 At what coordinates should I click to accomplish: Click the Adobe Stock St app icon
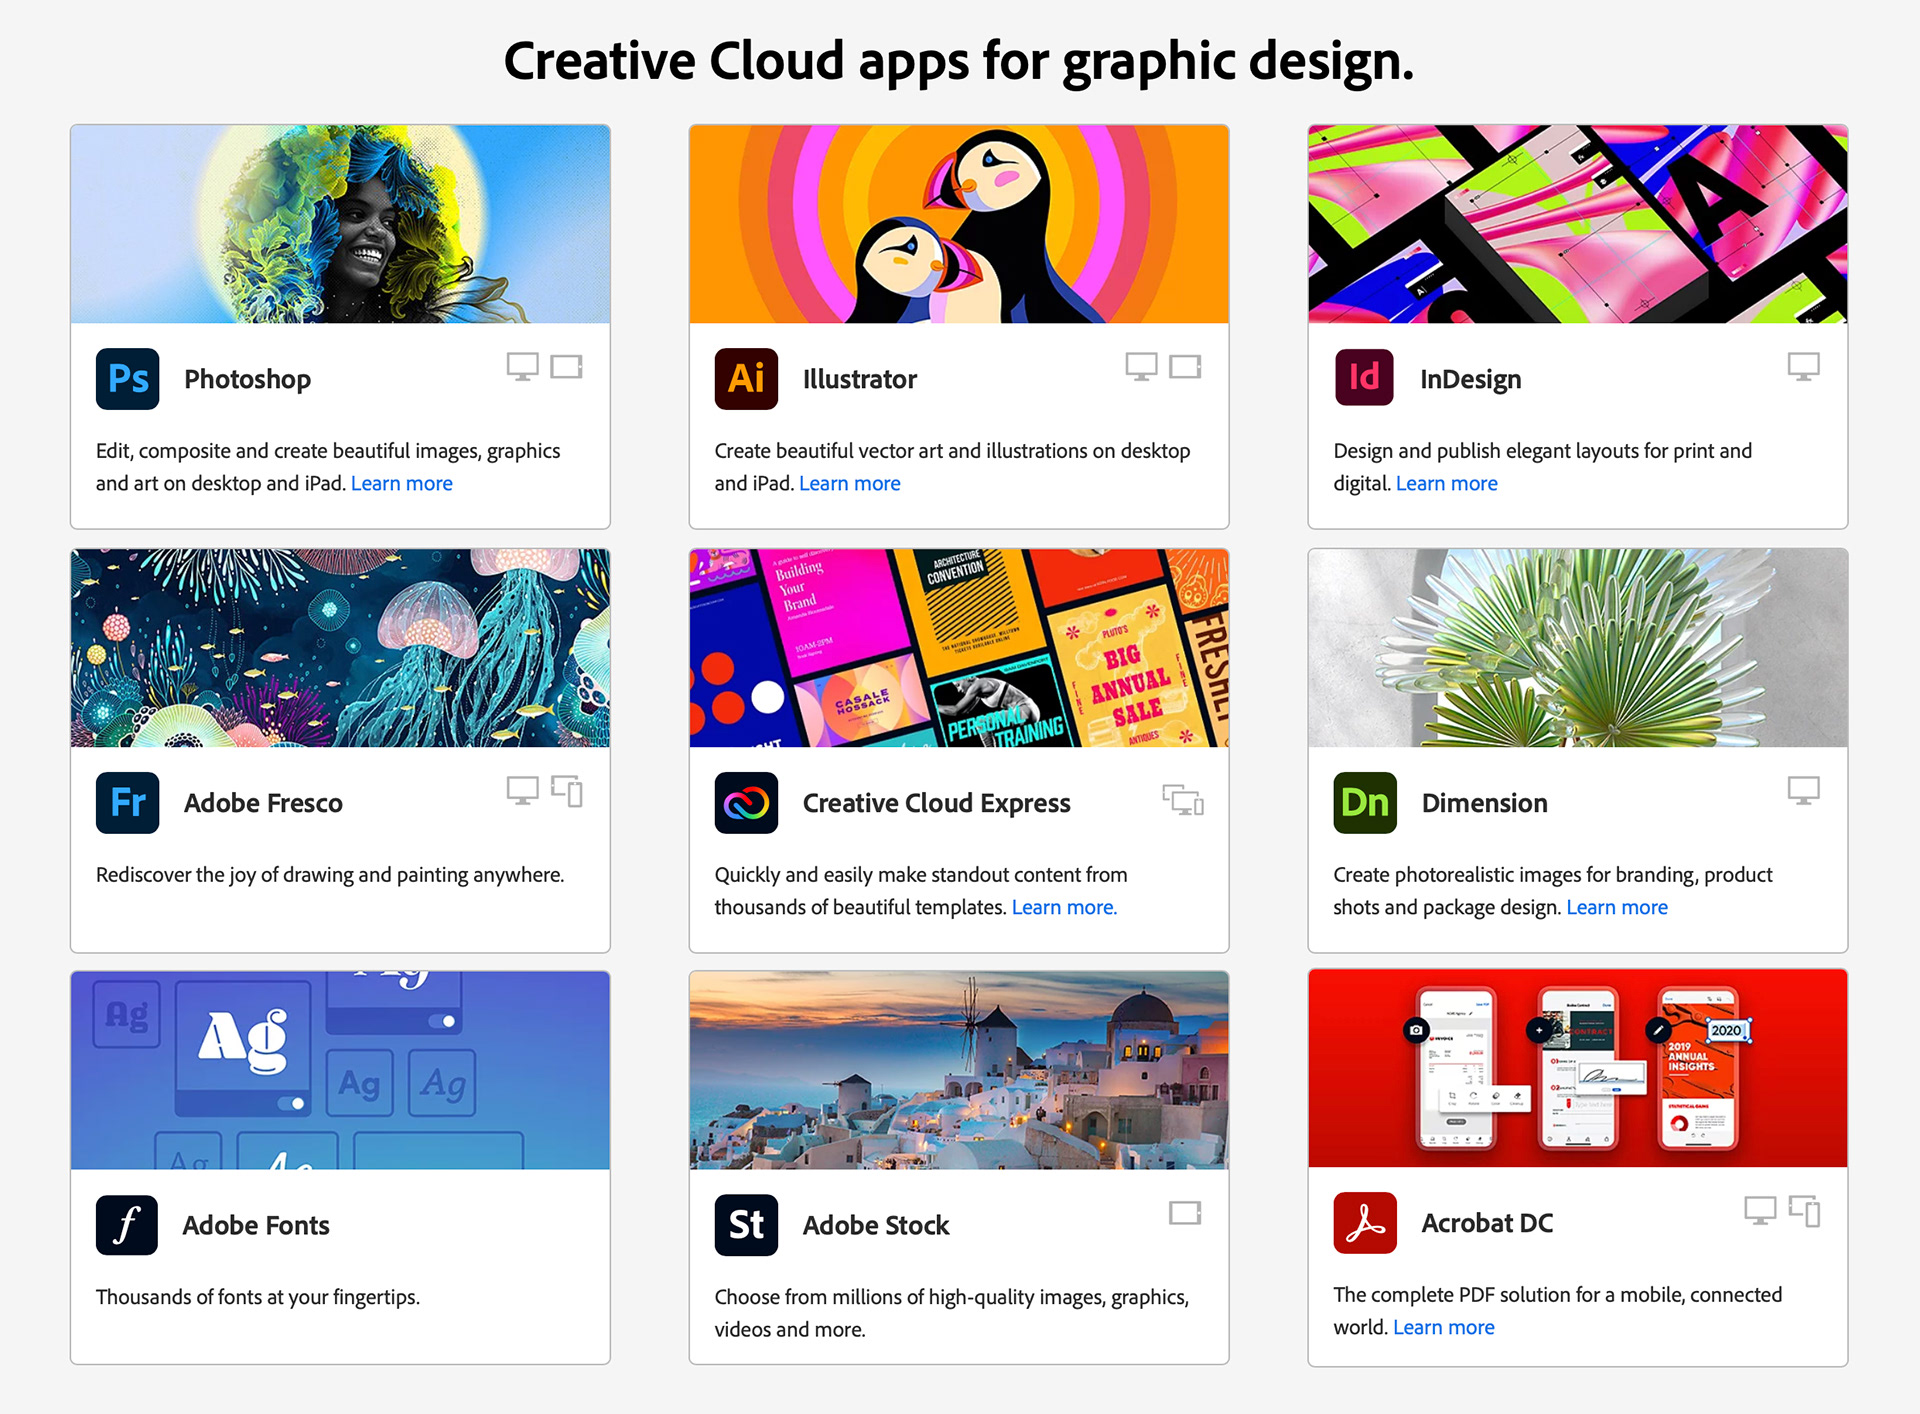746,1225
